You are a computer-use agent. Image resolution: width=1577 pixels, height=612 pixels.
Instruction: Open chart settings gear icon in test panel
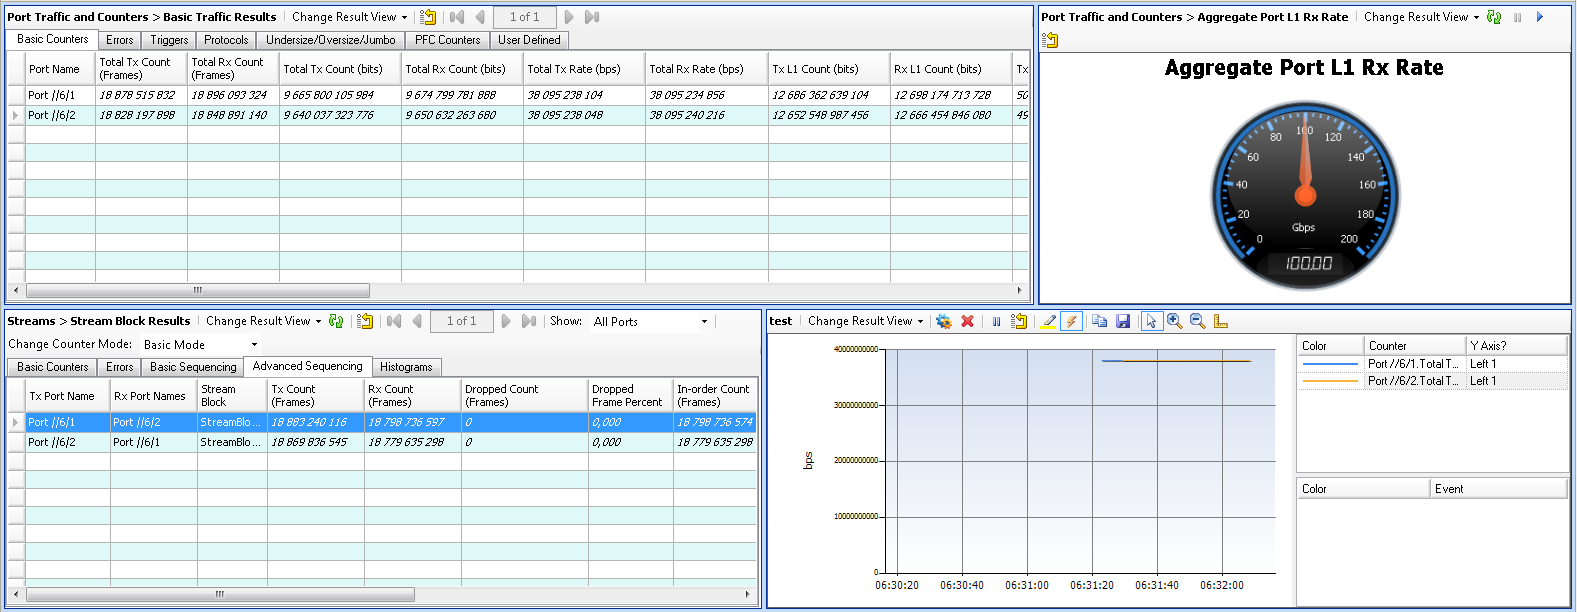(943, 321)
